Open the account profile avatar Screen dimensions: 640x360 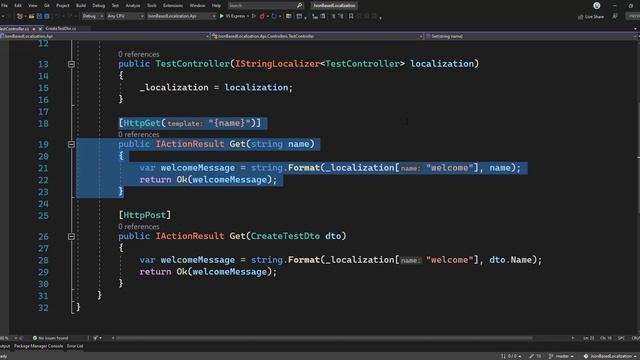point(597,5)
